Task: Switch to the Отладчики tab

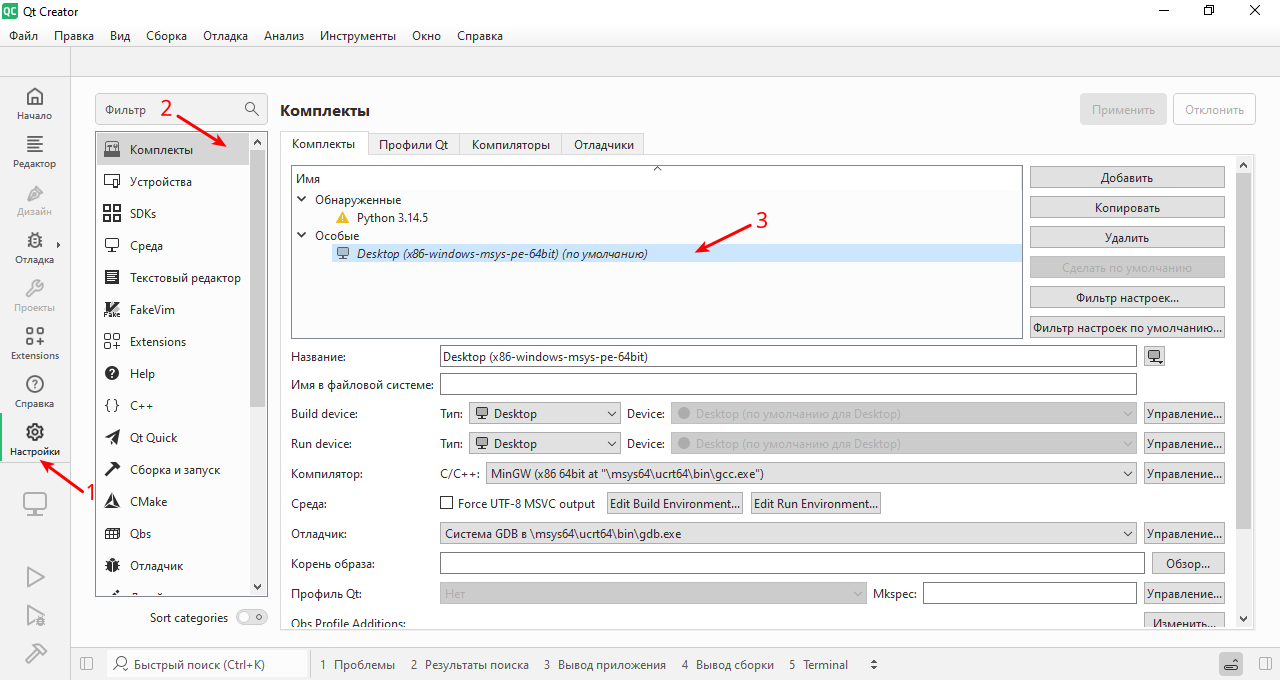Action: click(x=604, y=144)
